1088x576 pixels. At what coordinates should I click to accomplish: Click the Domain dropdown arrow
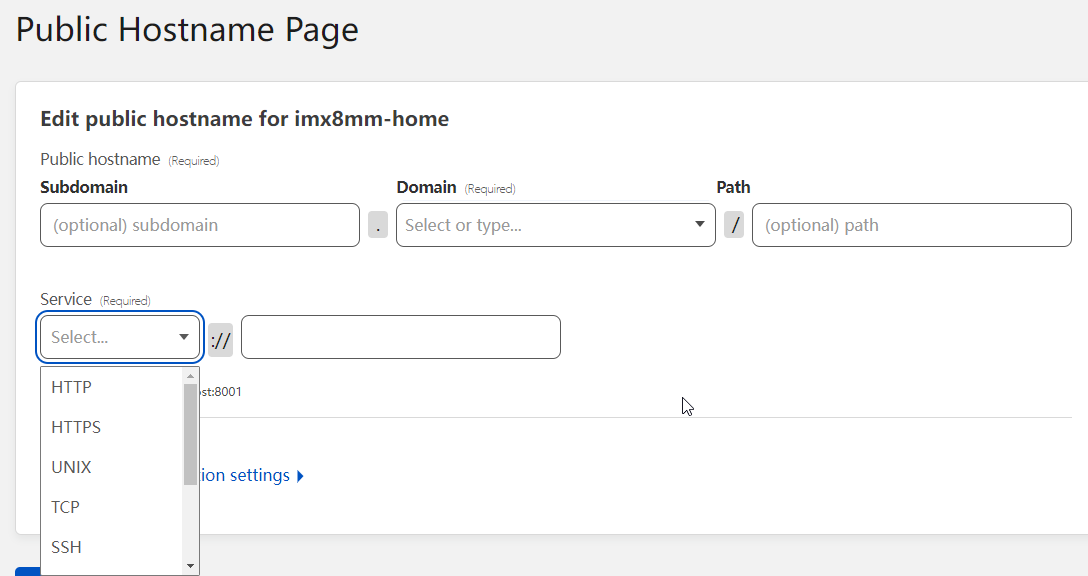(x=700, y=225)
